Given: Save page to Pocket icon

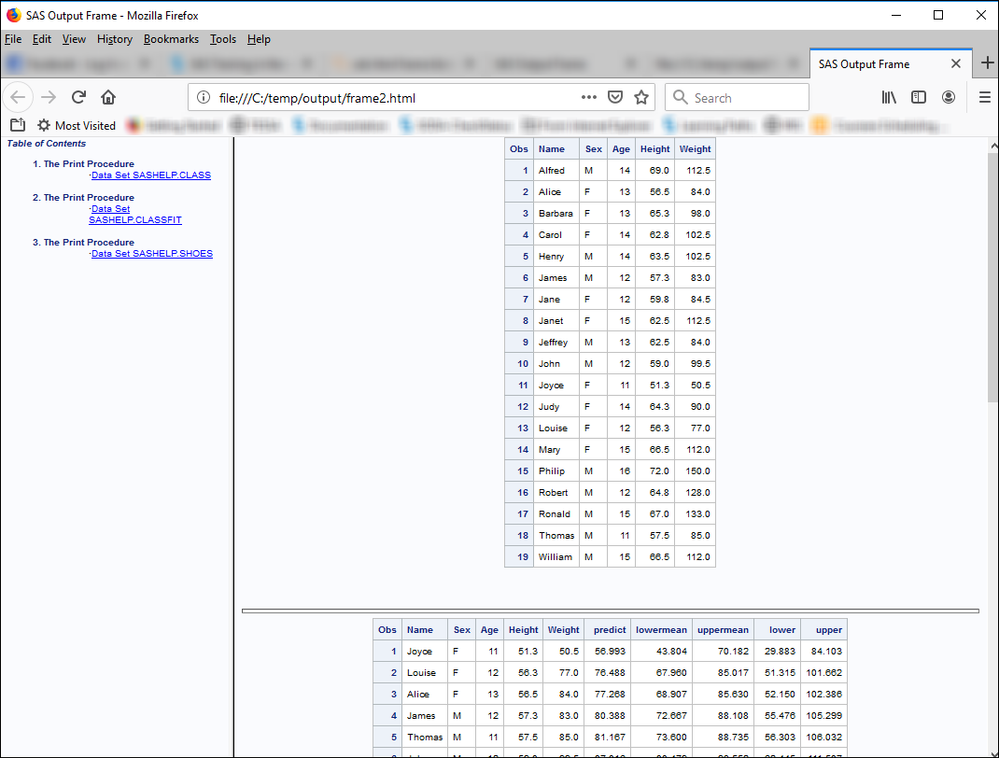Looking at the screenshot, I should click(x=615, y=97).
